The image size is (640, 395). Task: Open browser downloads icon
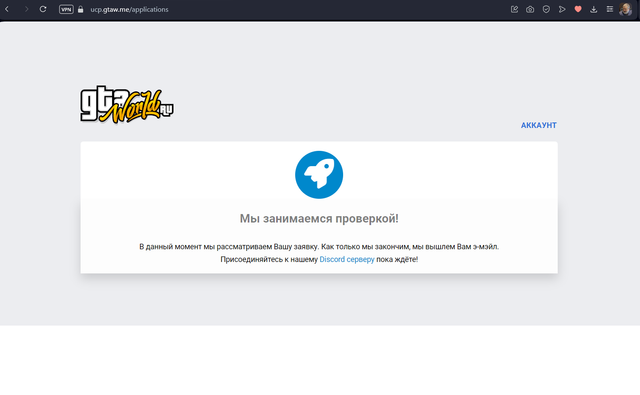(593, 9)
